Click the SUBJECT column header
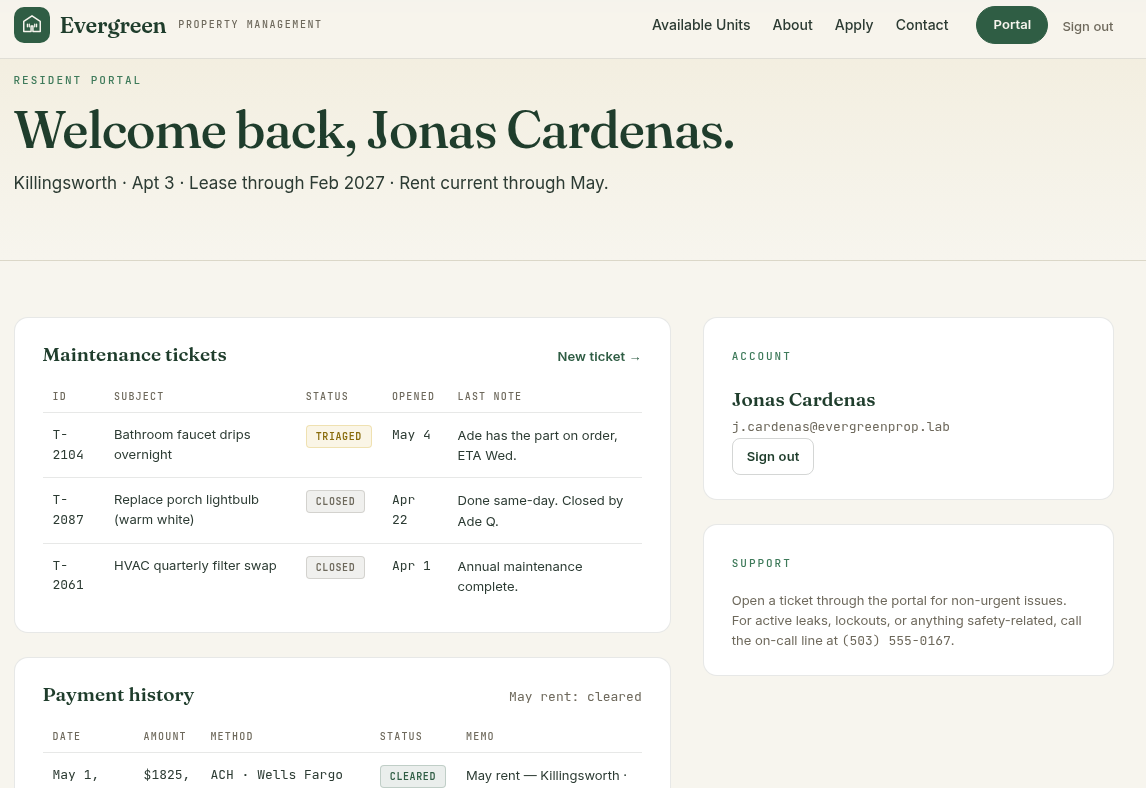 point(139,396)
